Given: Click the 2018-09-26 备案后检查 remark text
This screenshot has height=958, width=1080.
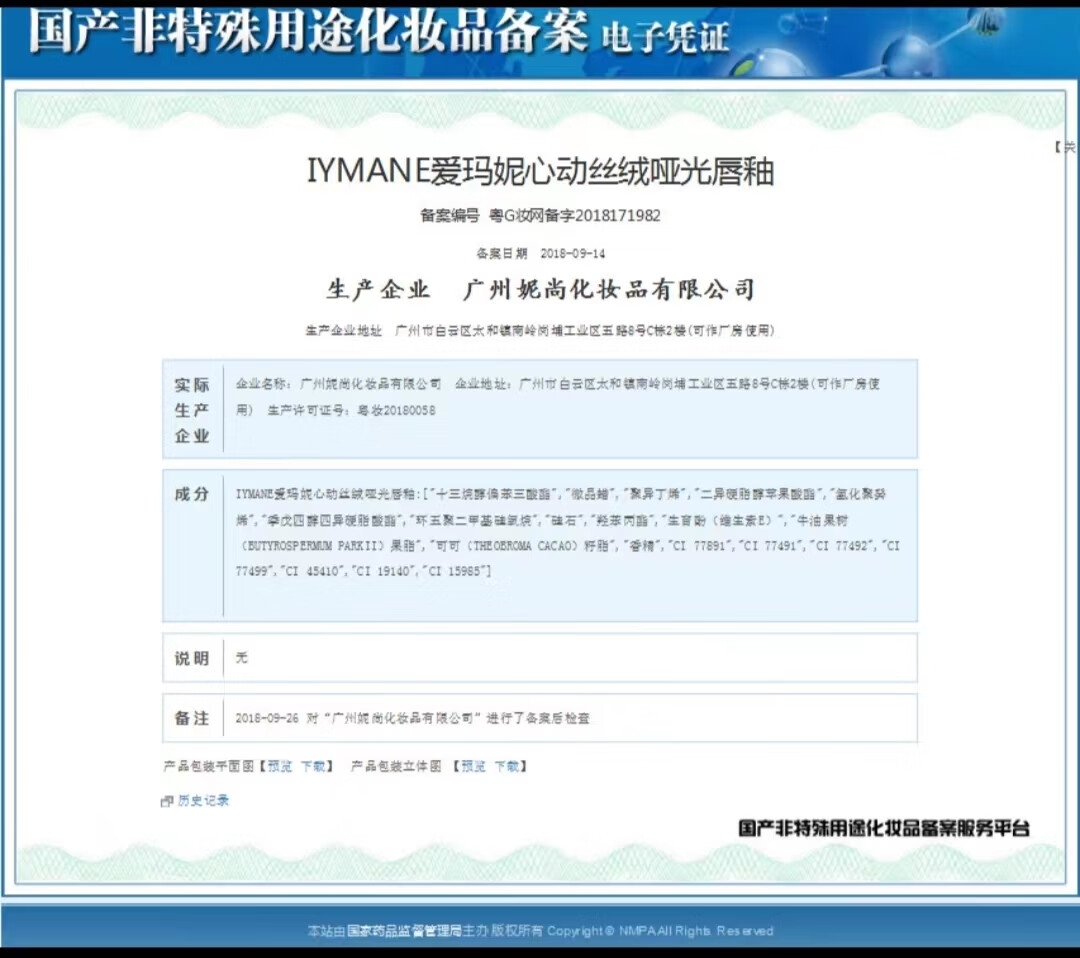Looking at the screenshot, I should click(413, 718).
